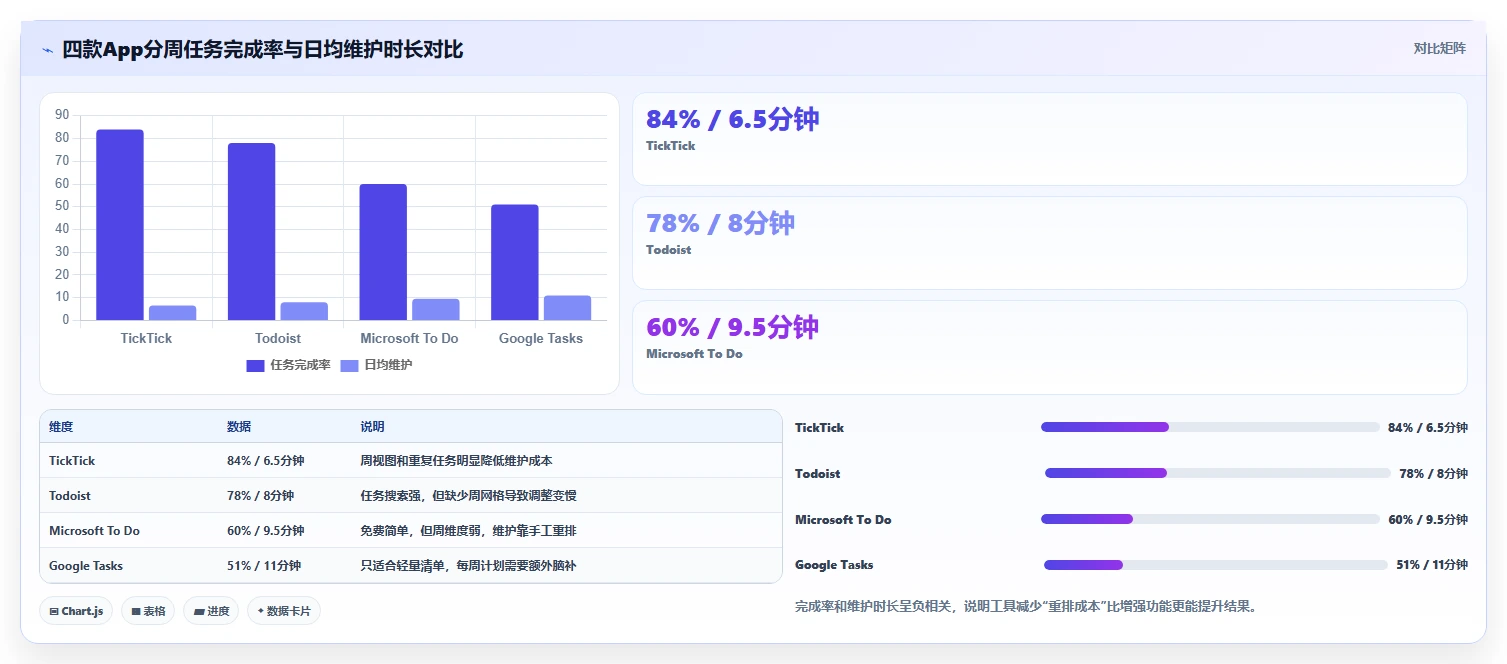Click Microsoft To Do label under 60% card value

click(694, 354)
